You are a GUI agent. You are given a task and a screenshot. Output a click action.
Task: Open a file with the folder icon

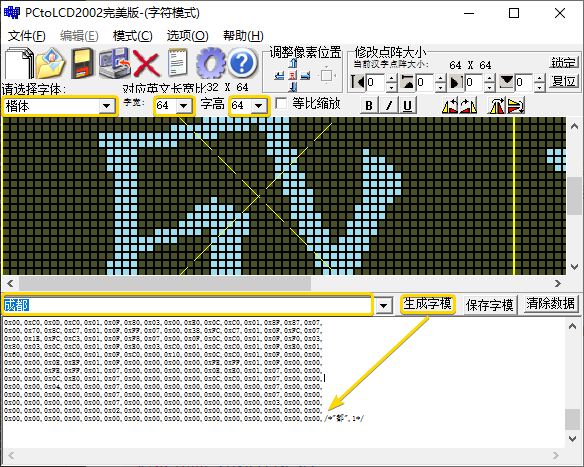click(x=51, y=63)
